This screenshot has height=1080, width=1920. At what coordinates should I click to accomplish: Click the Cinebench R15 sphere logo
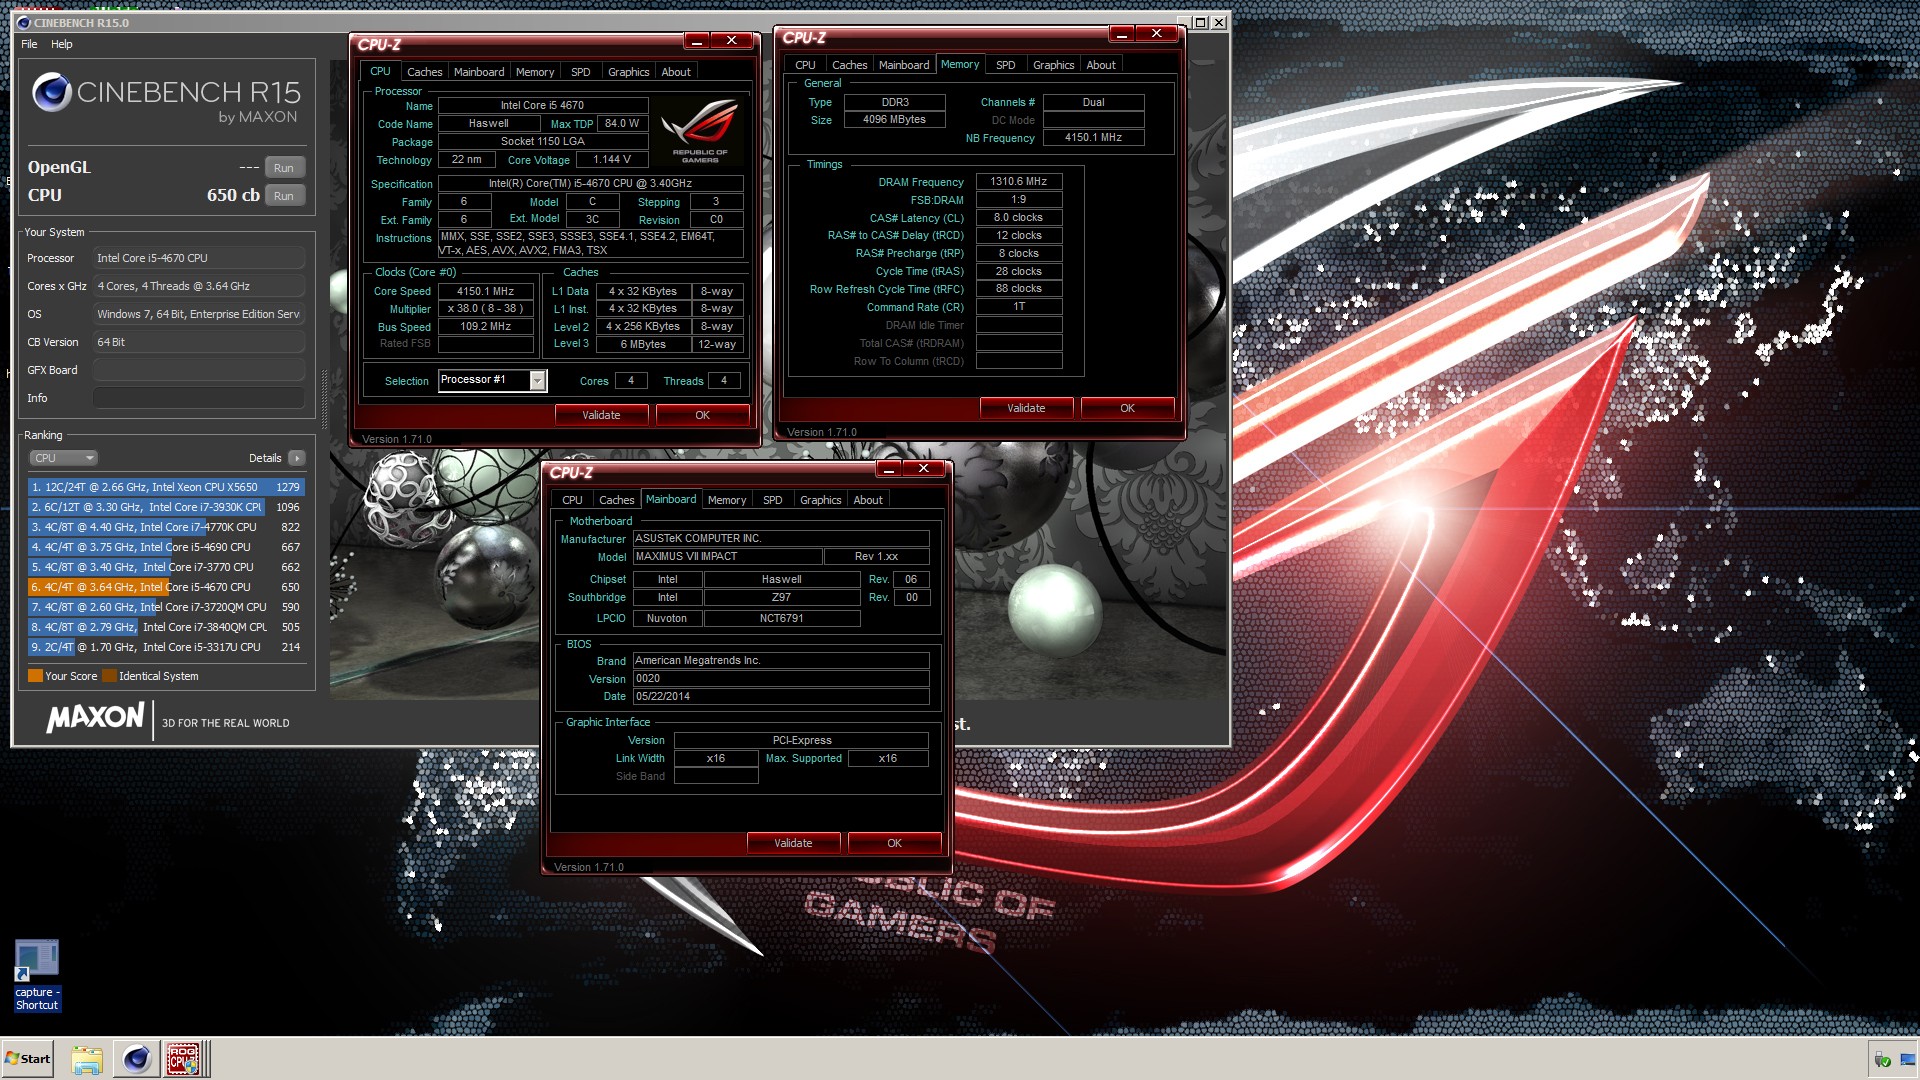51,93
